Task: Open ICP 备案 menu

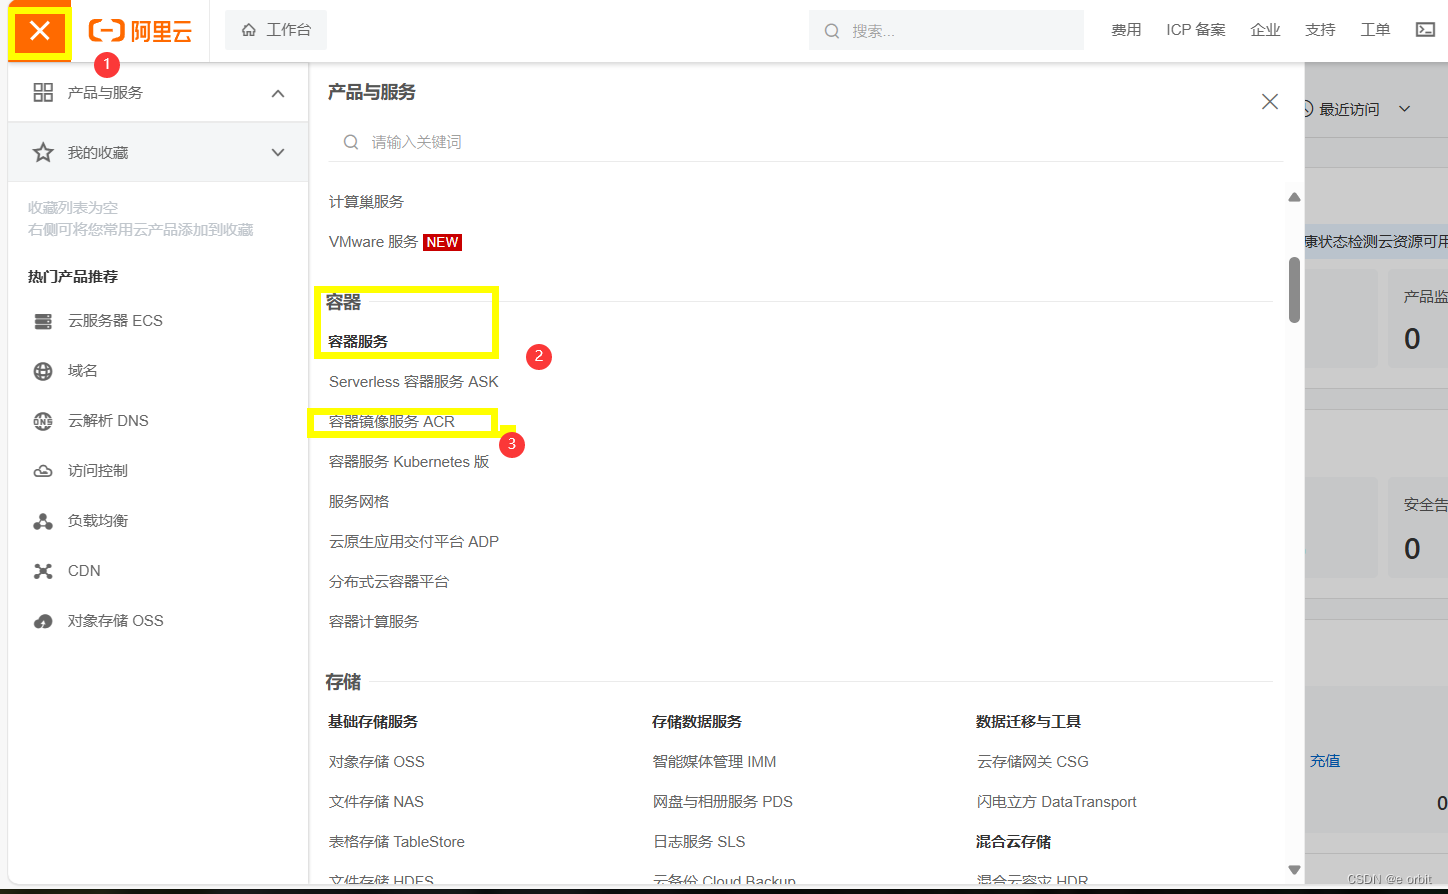Action: coord(1196,30)
